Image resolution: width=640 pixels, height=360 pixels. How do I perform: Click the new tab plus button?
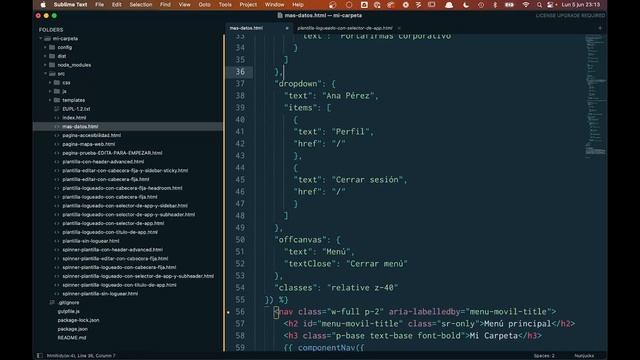click(600, 28)
